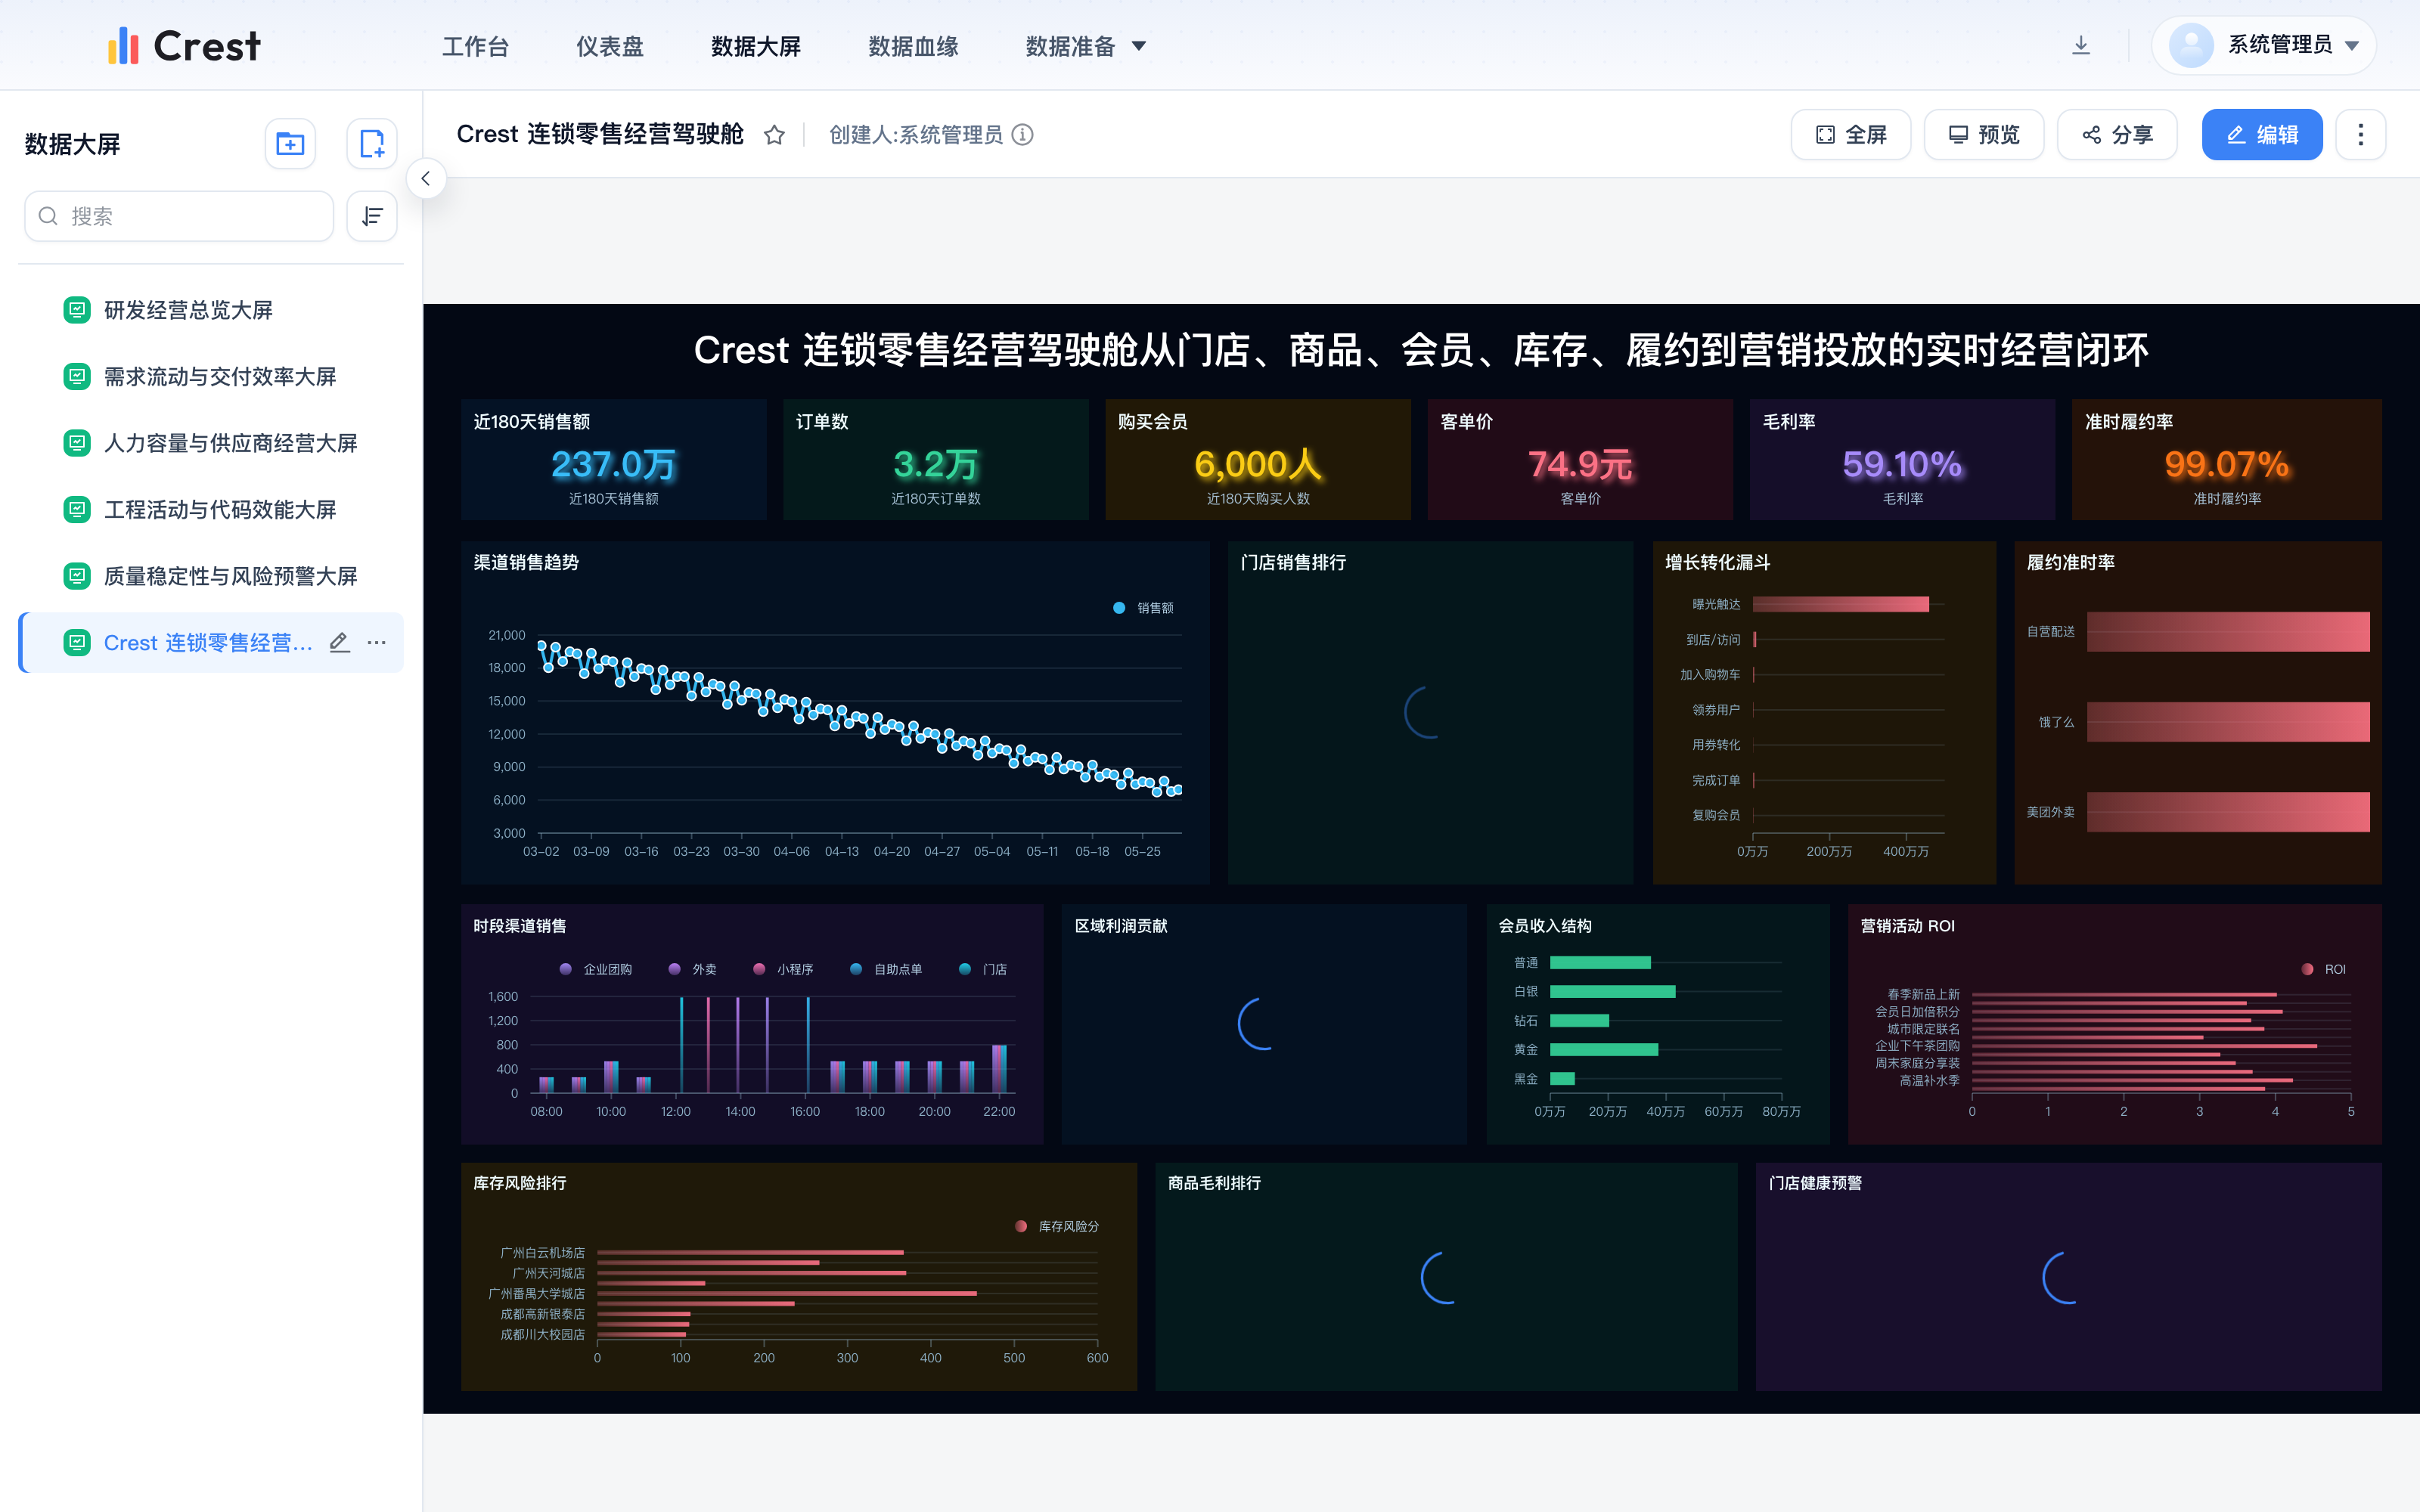Screen dimensions: 2420x1512
Task: Toggle 自助点单 legend series
Action: (x=886, y=969)
